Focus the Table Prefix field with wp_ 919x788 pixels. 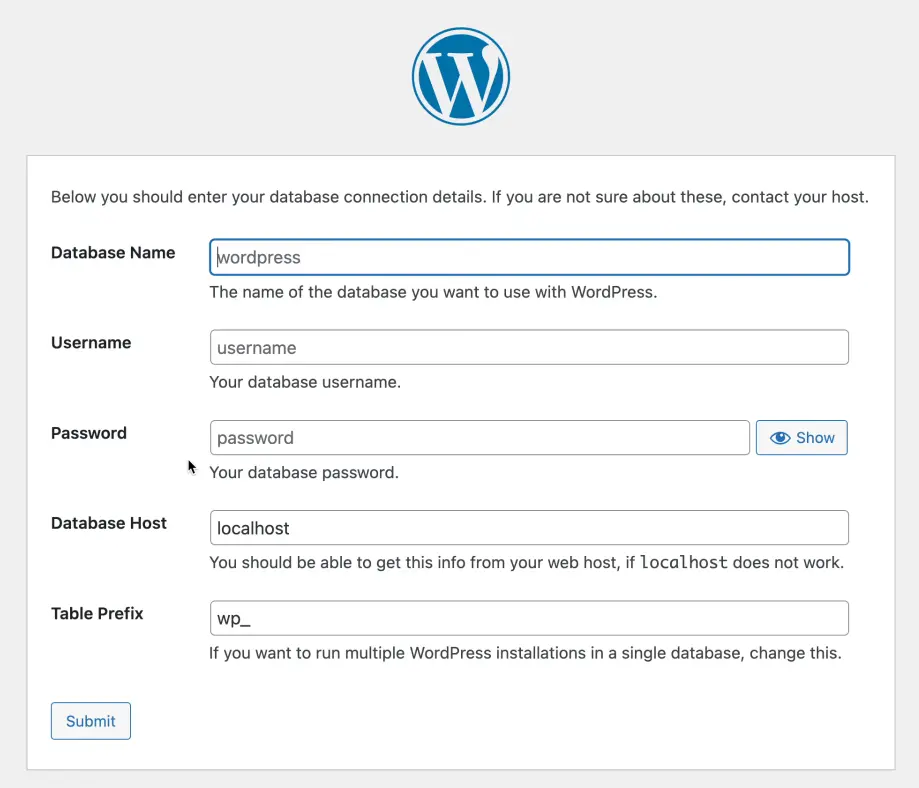pos(529,618)
